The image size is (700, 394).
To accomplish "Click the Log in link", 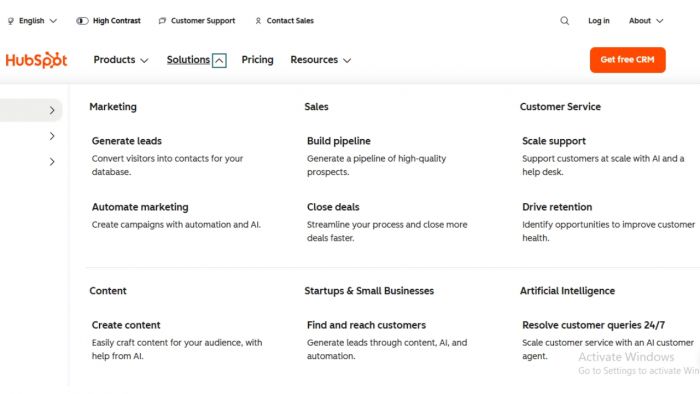I will (599, 21).
